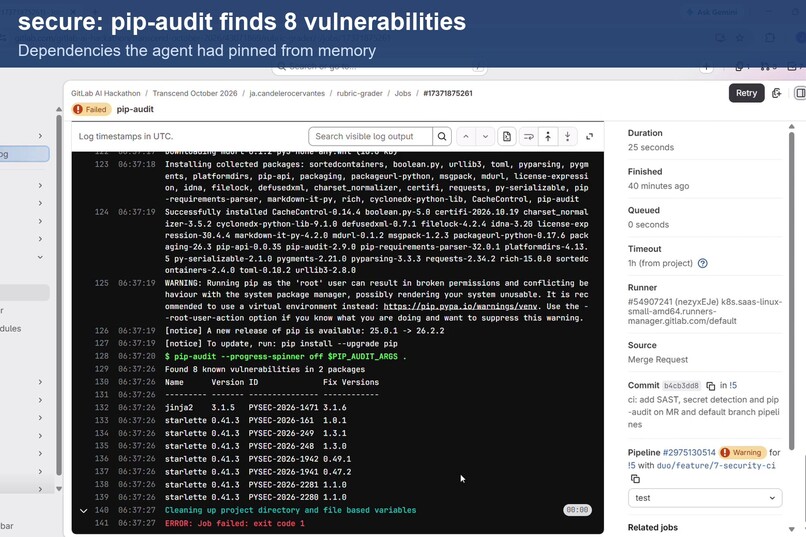806x537 pixels.
Task: Copy the branch name duo/feature/7-security-ci icon
Action: point(635,479)
